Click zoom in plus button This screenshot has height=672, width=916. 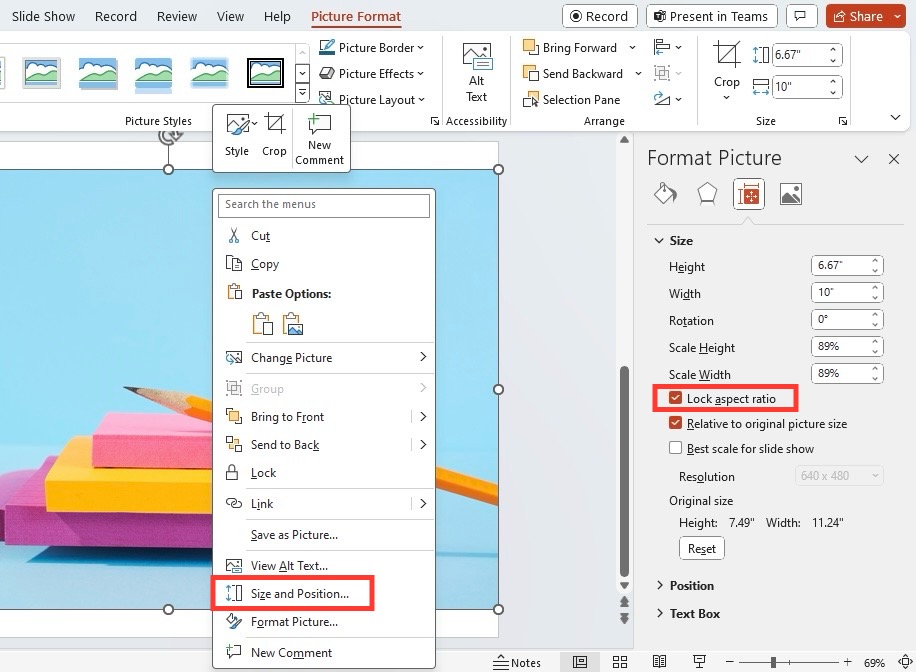(x=847, y=662)
